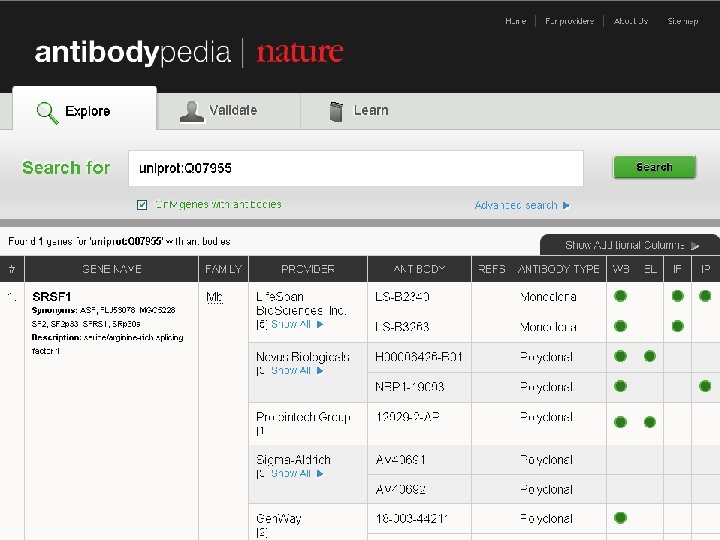
Task: Click WB green dot for H00006426-B01
Action: 620,356
